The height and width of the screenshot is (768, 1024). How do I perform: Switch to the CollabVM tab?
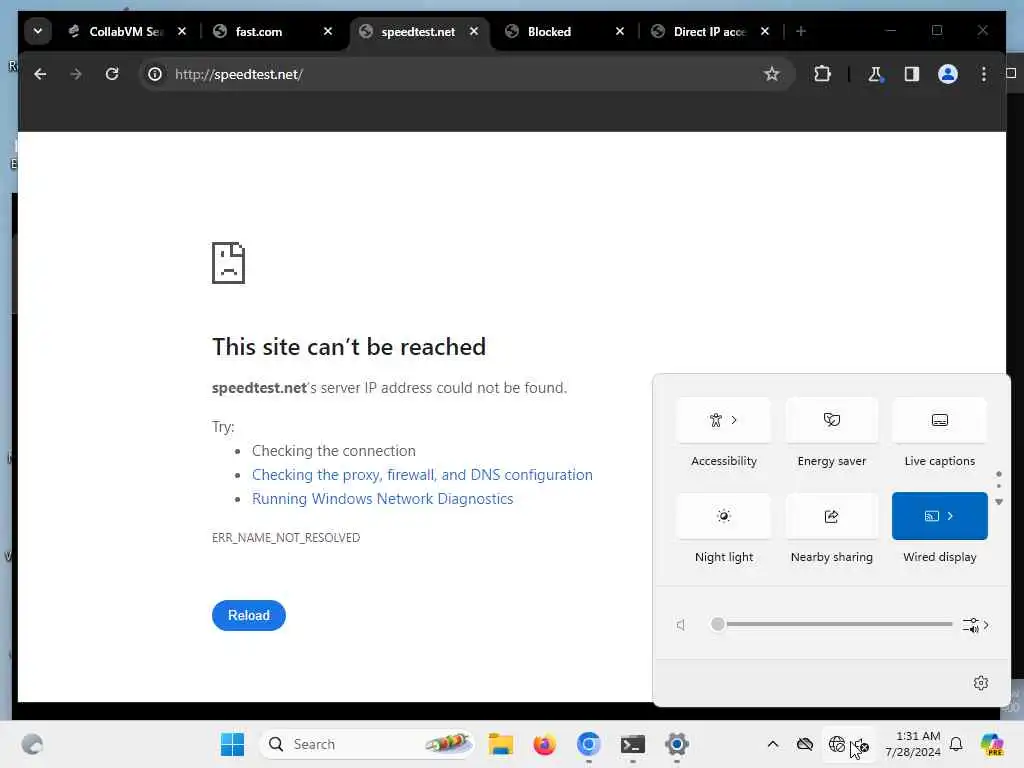point(127,31)
